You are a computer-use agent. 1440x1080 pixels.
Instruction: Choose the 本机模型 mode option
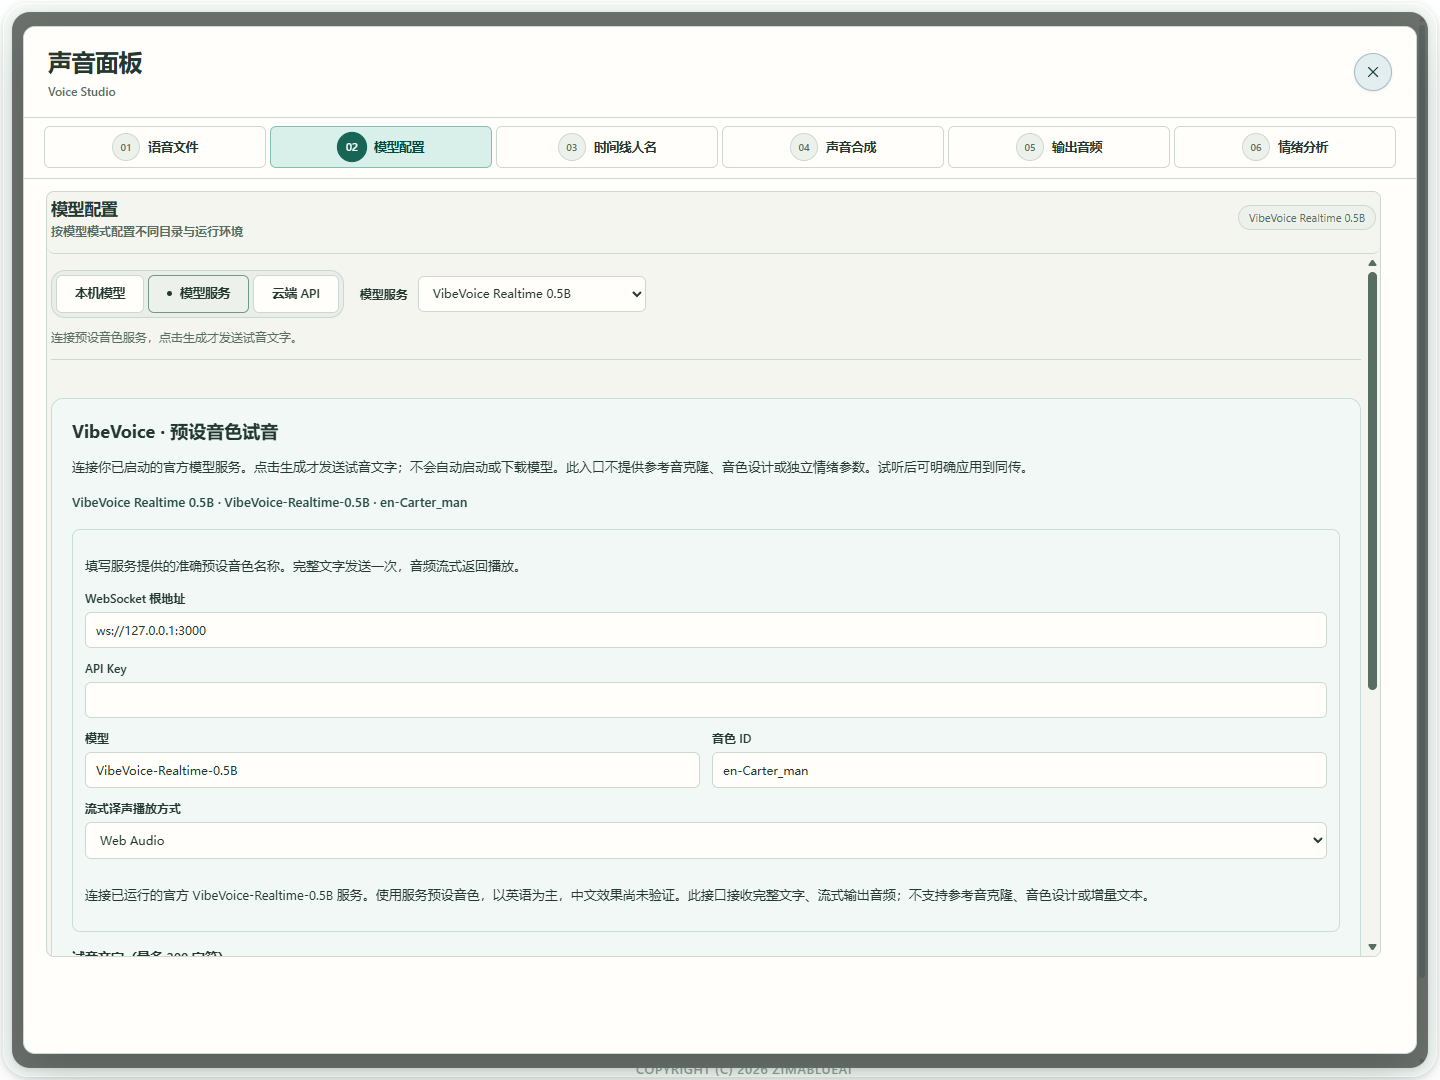click(x=100, y=294)
